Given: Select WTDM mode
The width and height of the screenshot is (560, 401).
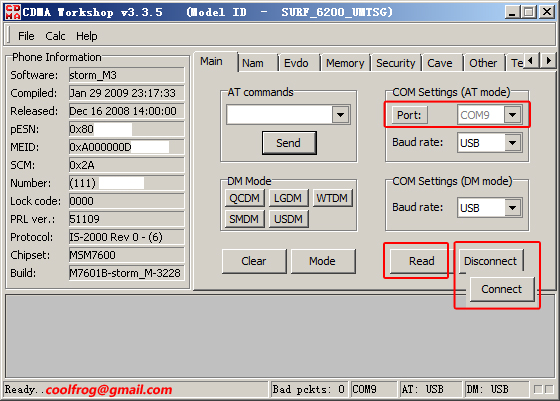Looking at the screenshot, I should tap(332, 198).
